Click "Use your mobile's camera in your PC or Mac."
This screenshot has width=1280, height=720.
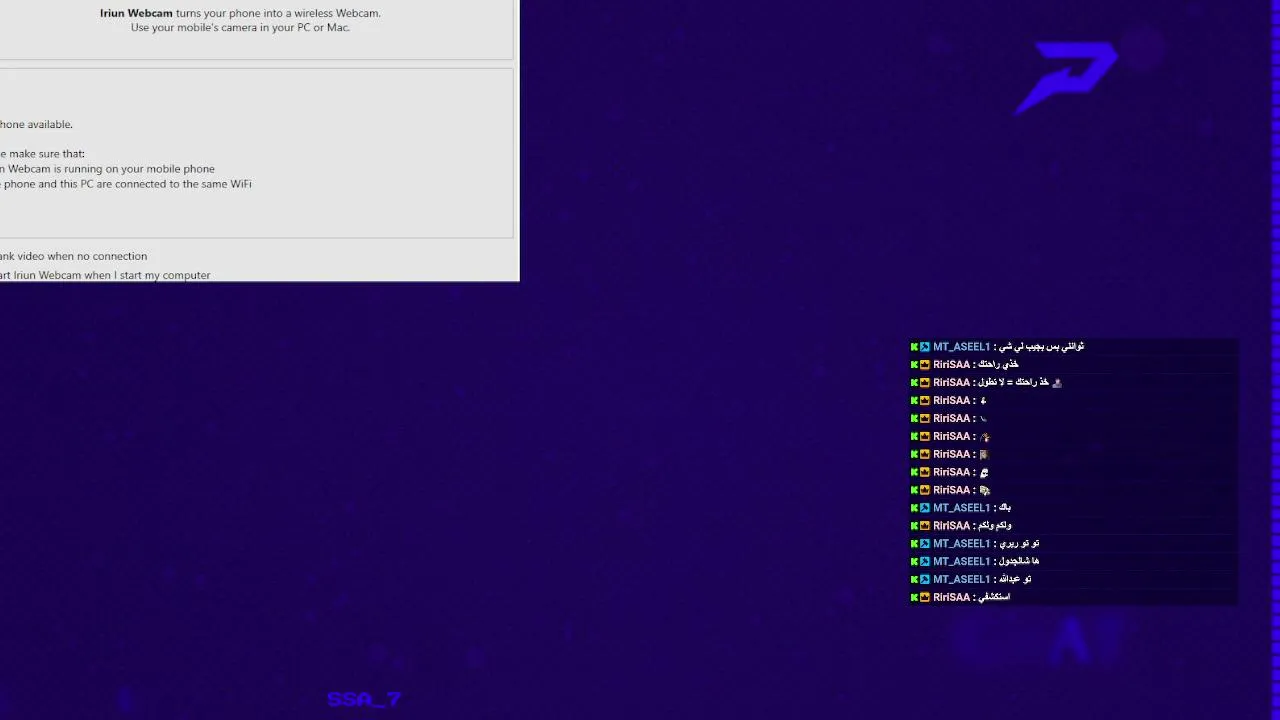(240, 27)
